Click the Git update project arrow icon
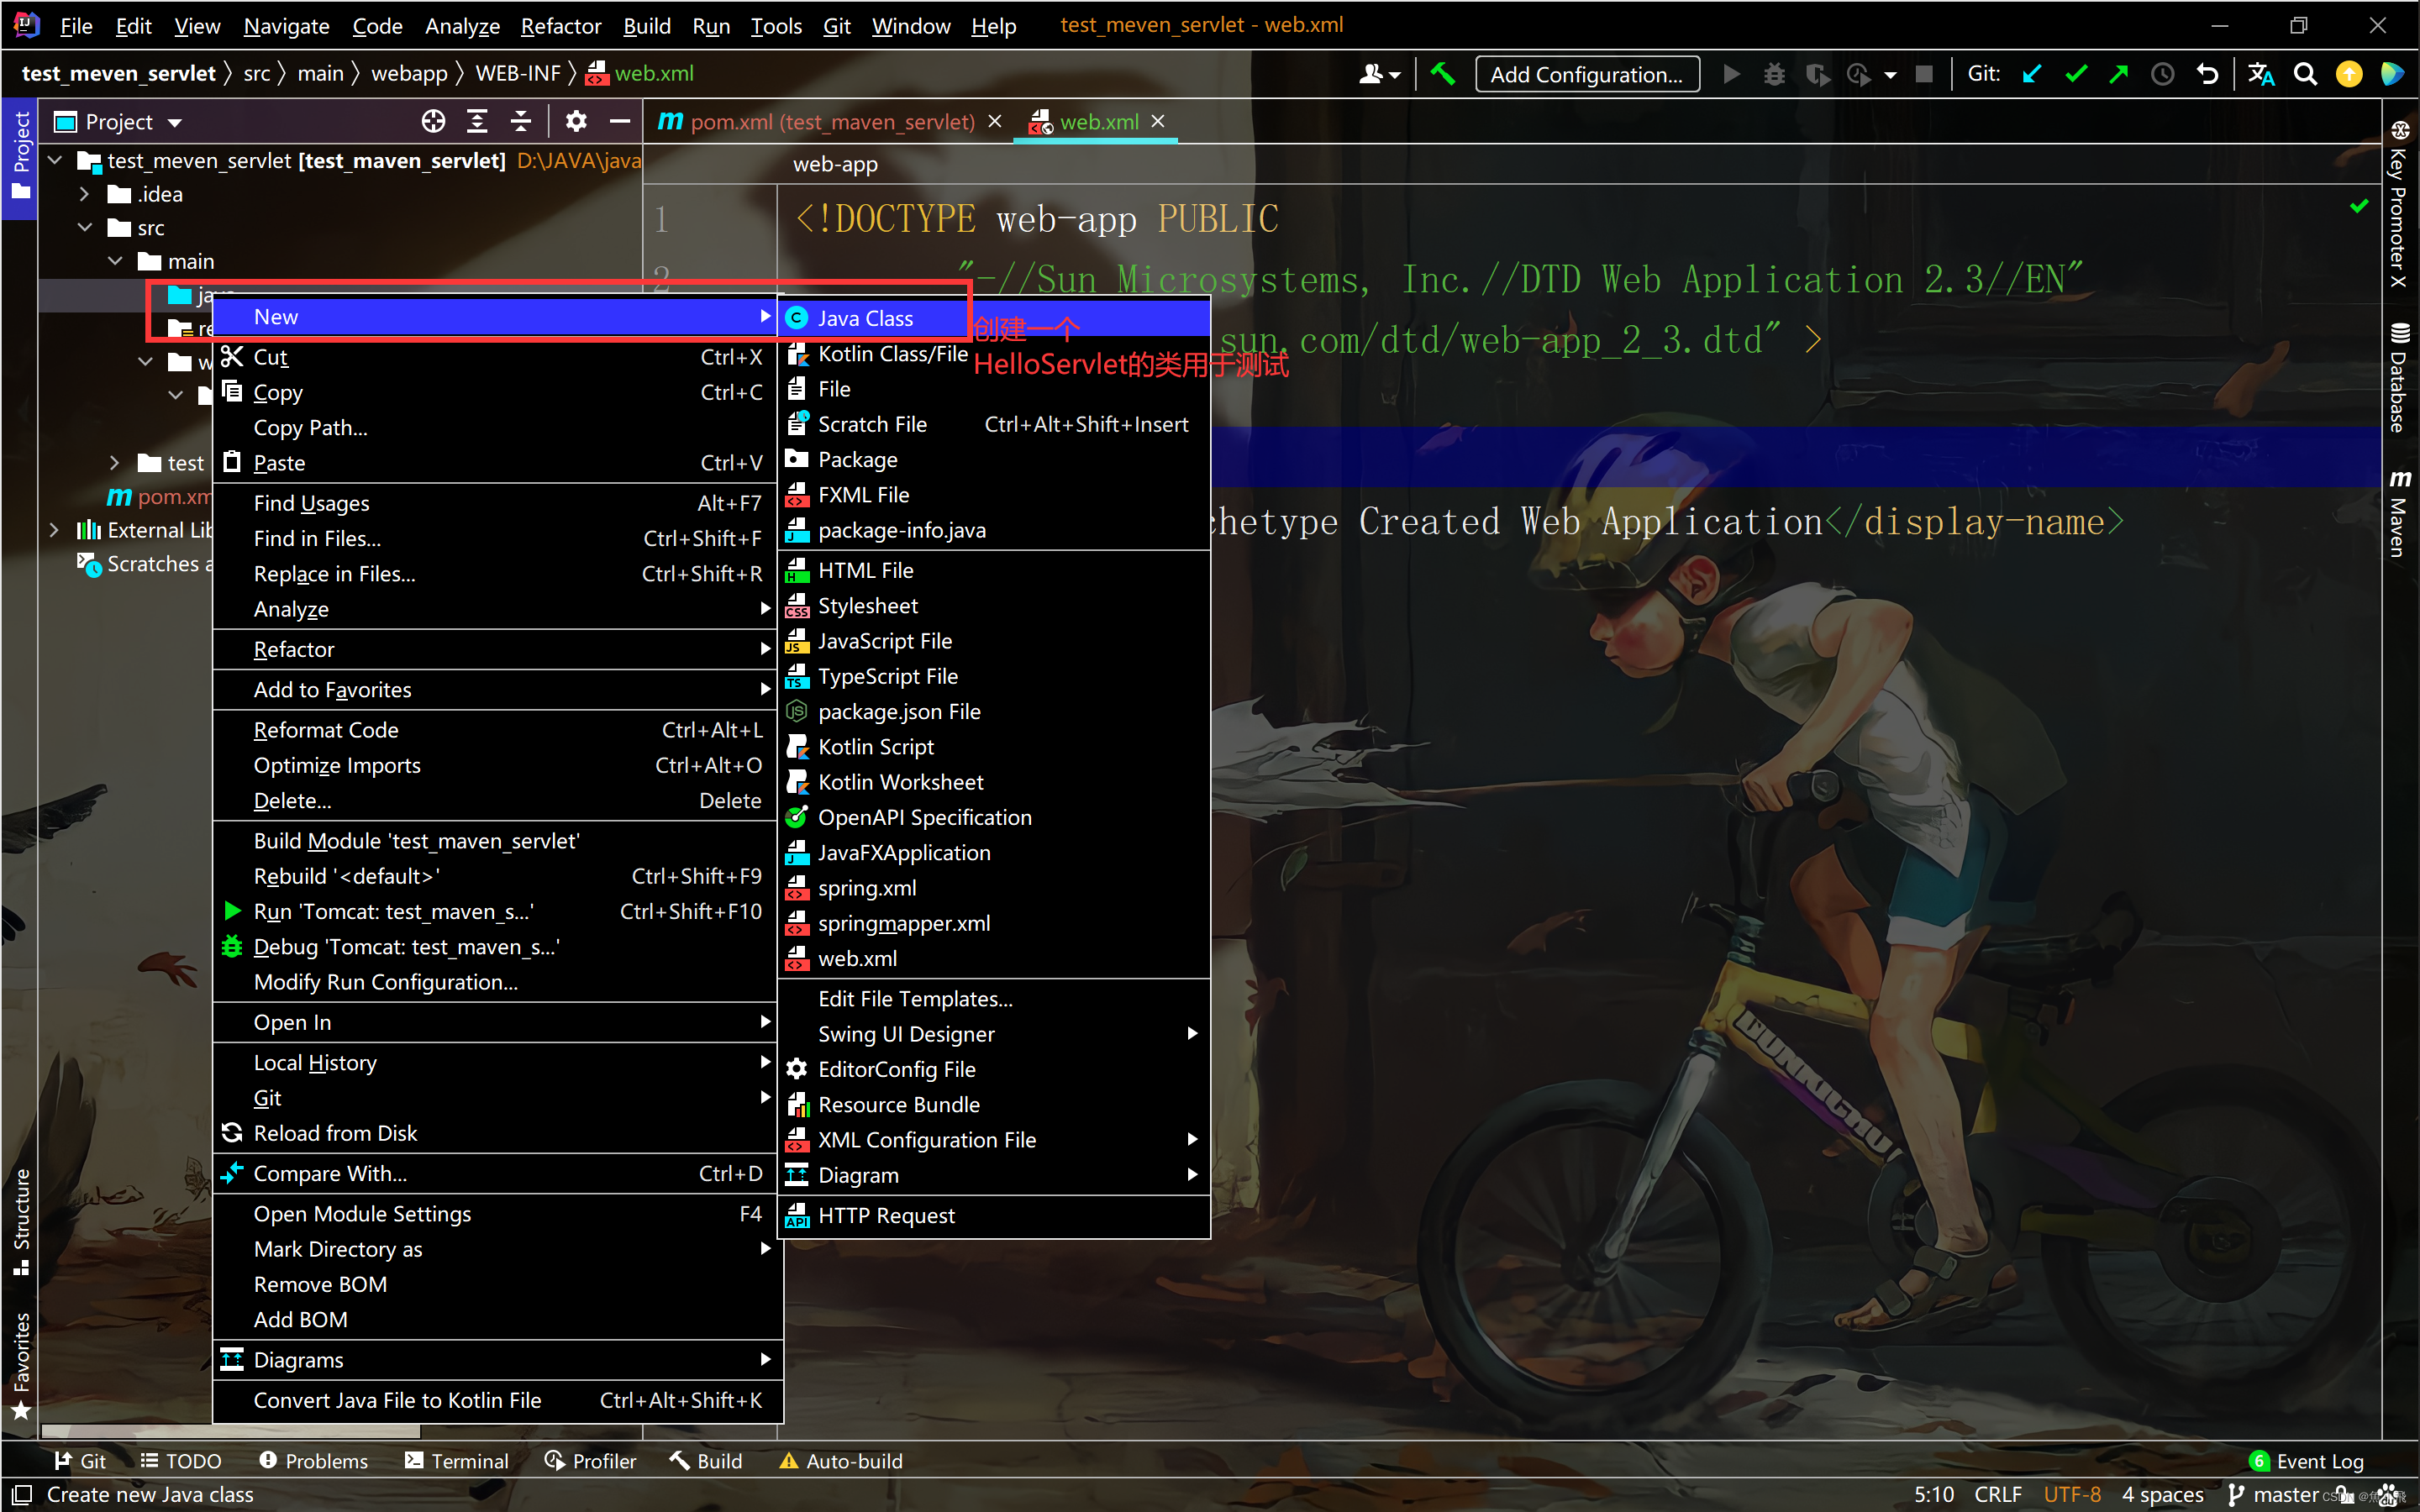 2032,74
